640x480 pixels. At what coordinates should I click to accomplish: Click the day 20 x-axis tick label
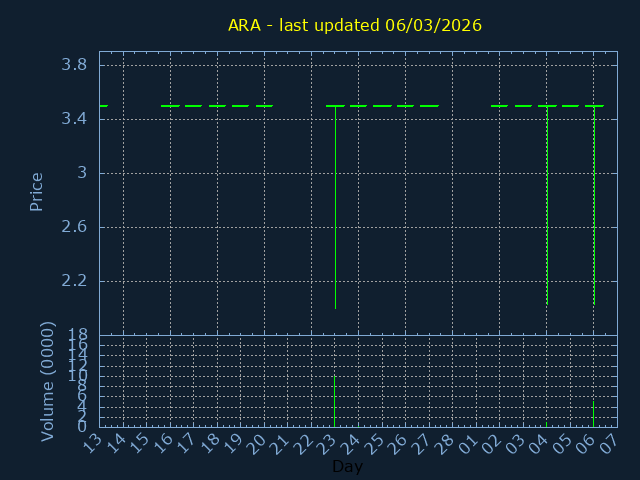point(257,443)
